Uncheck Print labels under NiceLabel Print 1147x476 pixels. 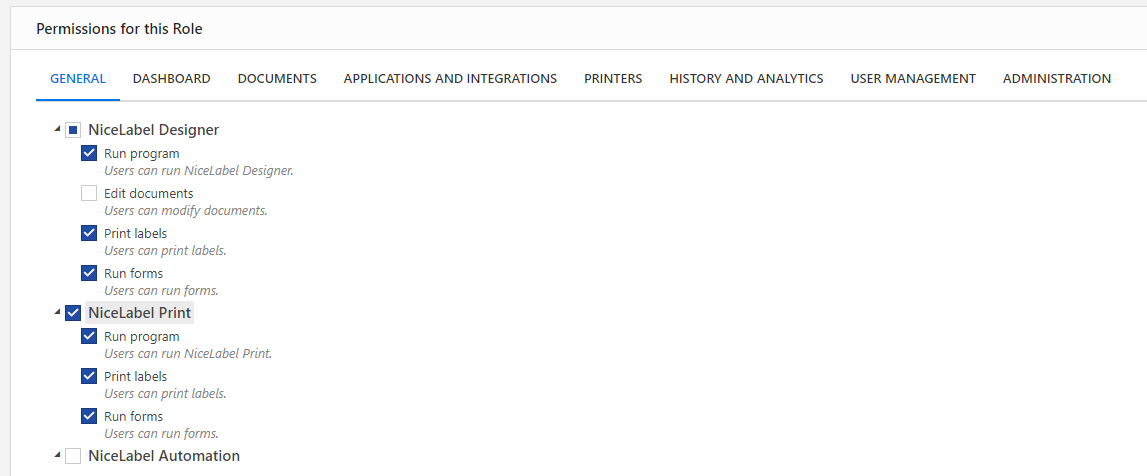coord(89,377)
